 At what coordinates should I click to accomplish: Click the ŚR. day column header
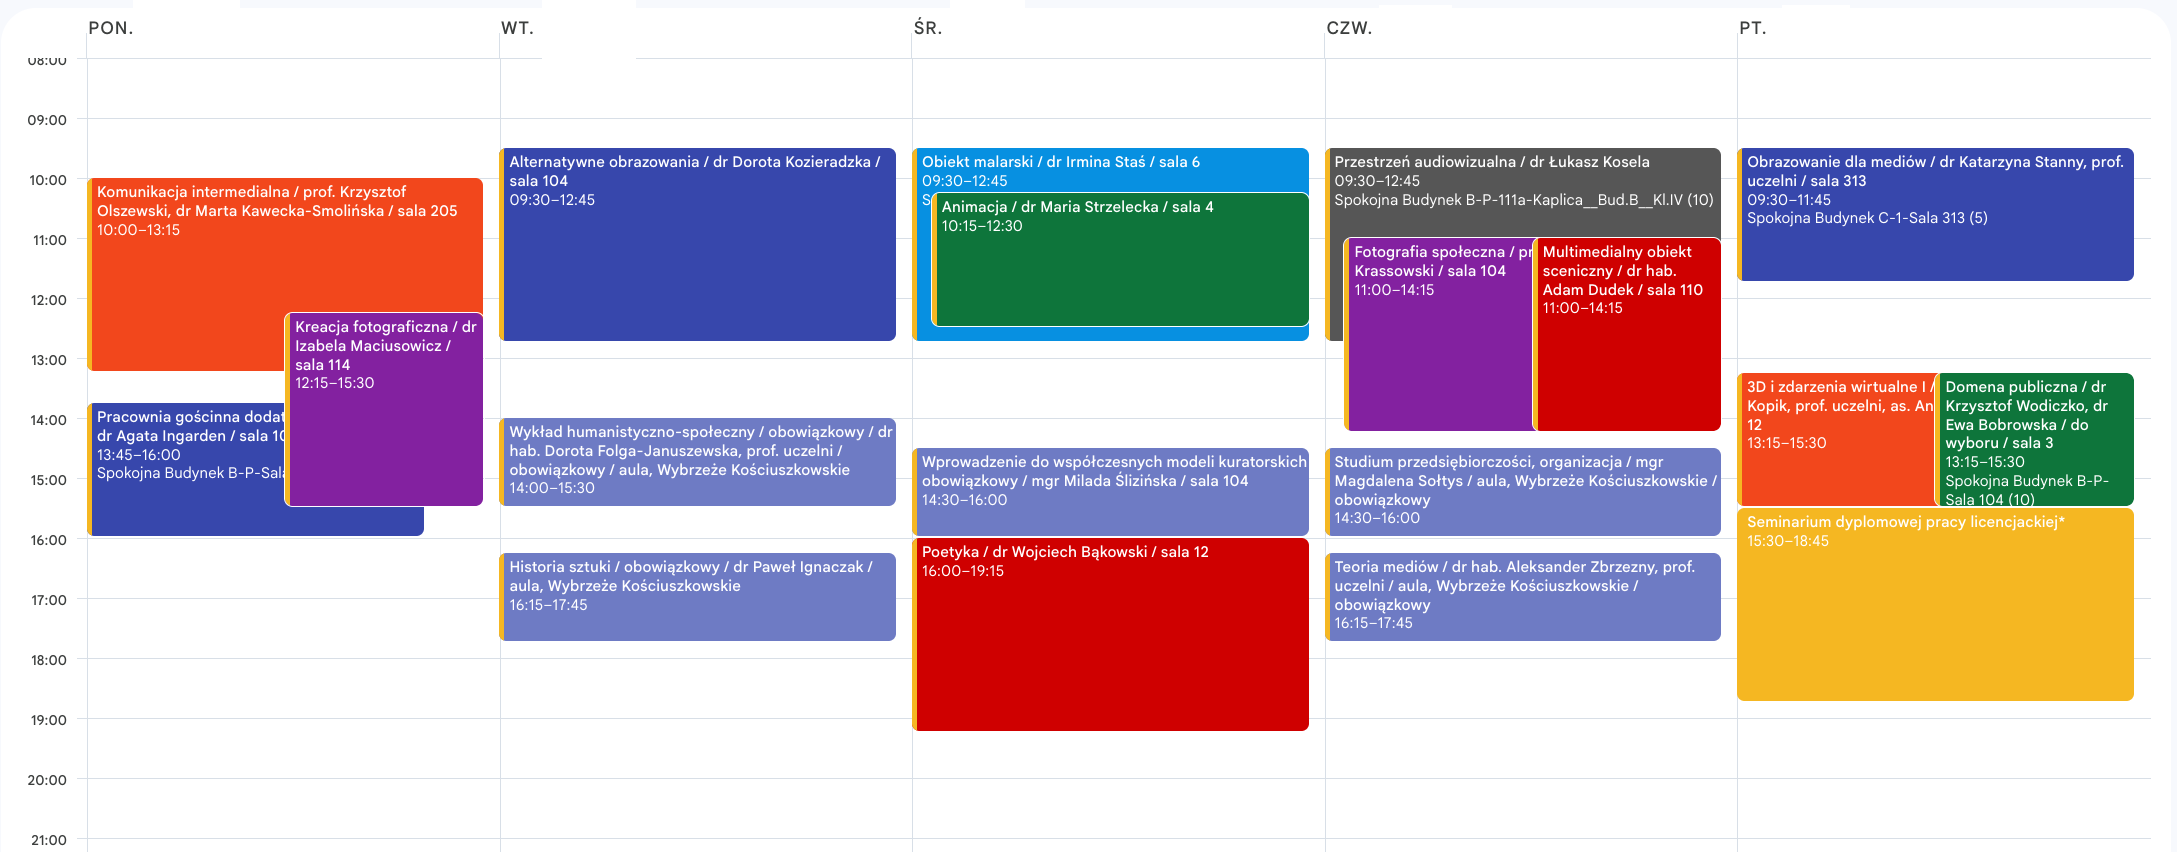pyautogui.click(x=928, y=28)
